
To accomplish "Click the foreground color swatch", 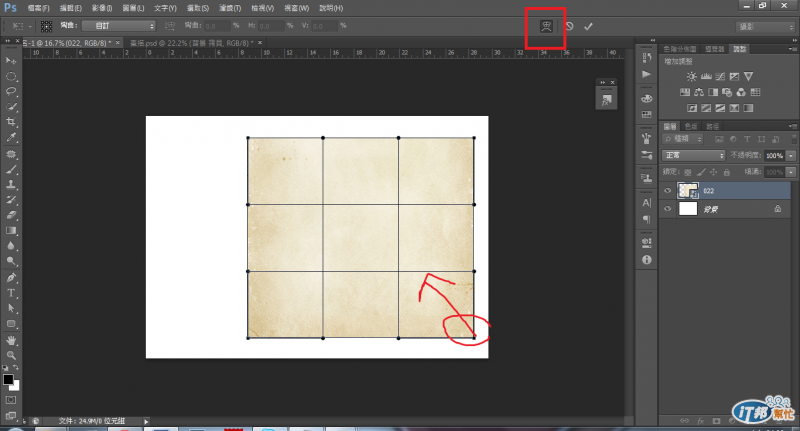I will (8, 379).
